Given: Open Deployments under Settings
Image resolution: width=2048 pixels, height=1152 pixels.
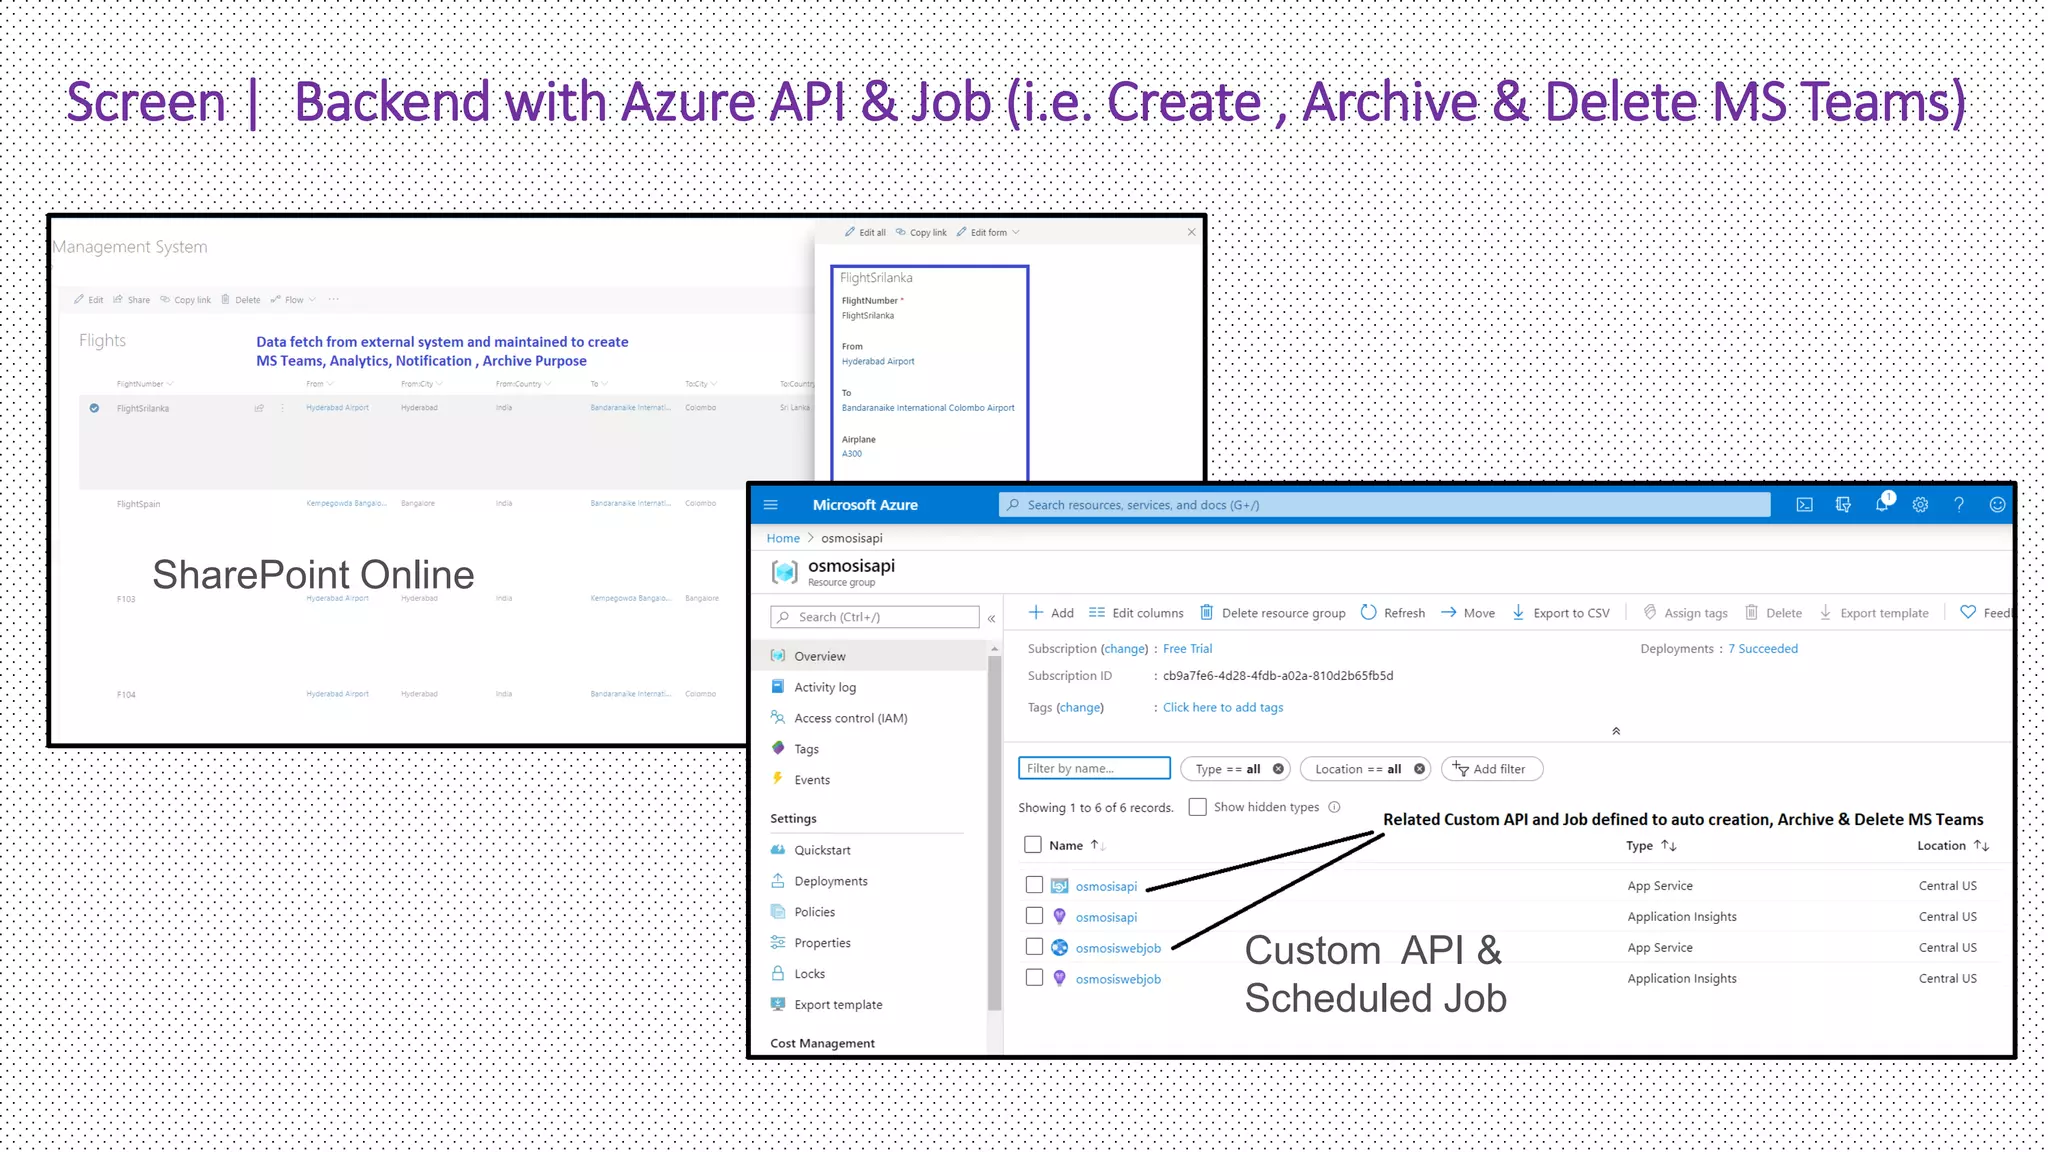Looking at the screenshot, I should click(819, 881).
